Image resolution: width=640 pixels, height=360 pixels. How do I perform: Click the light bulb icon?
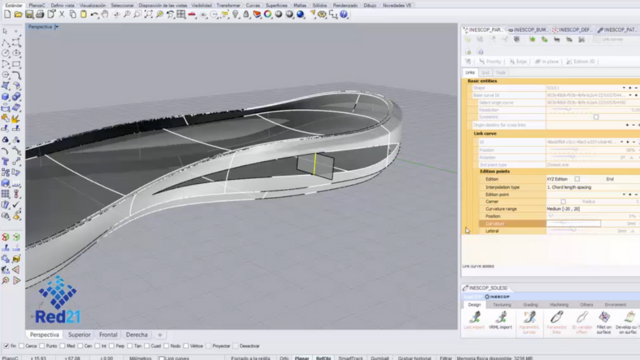click(236, 14)
